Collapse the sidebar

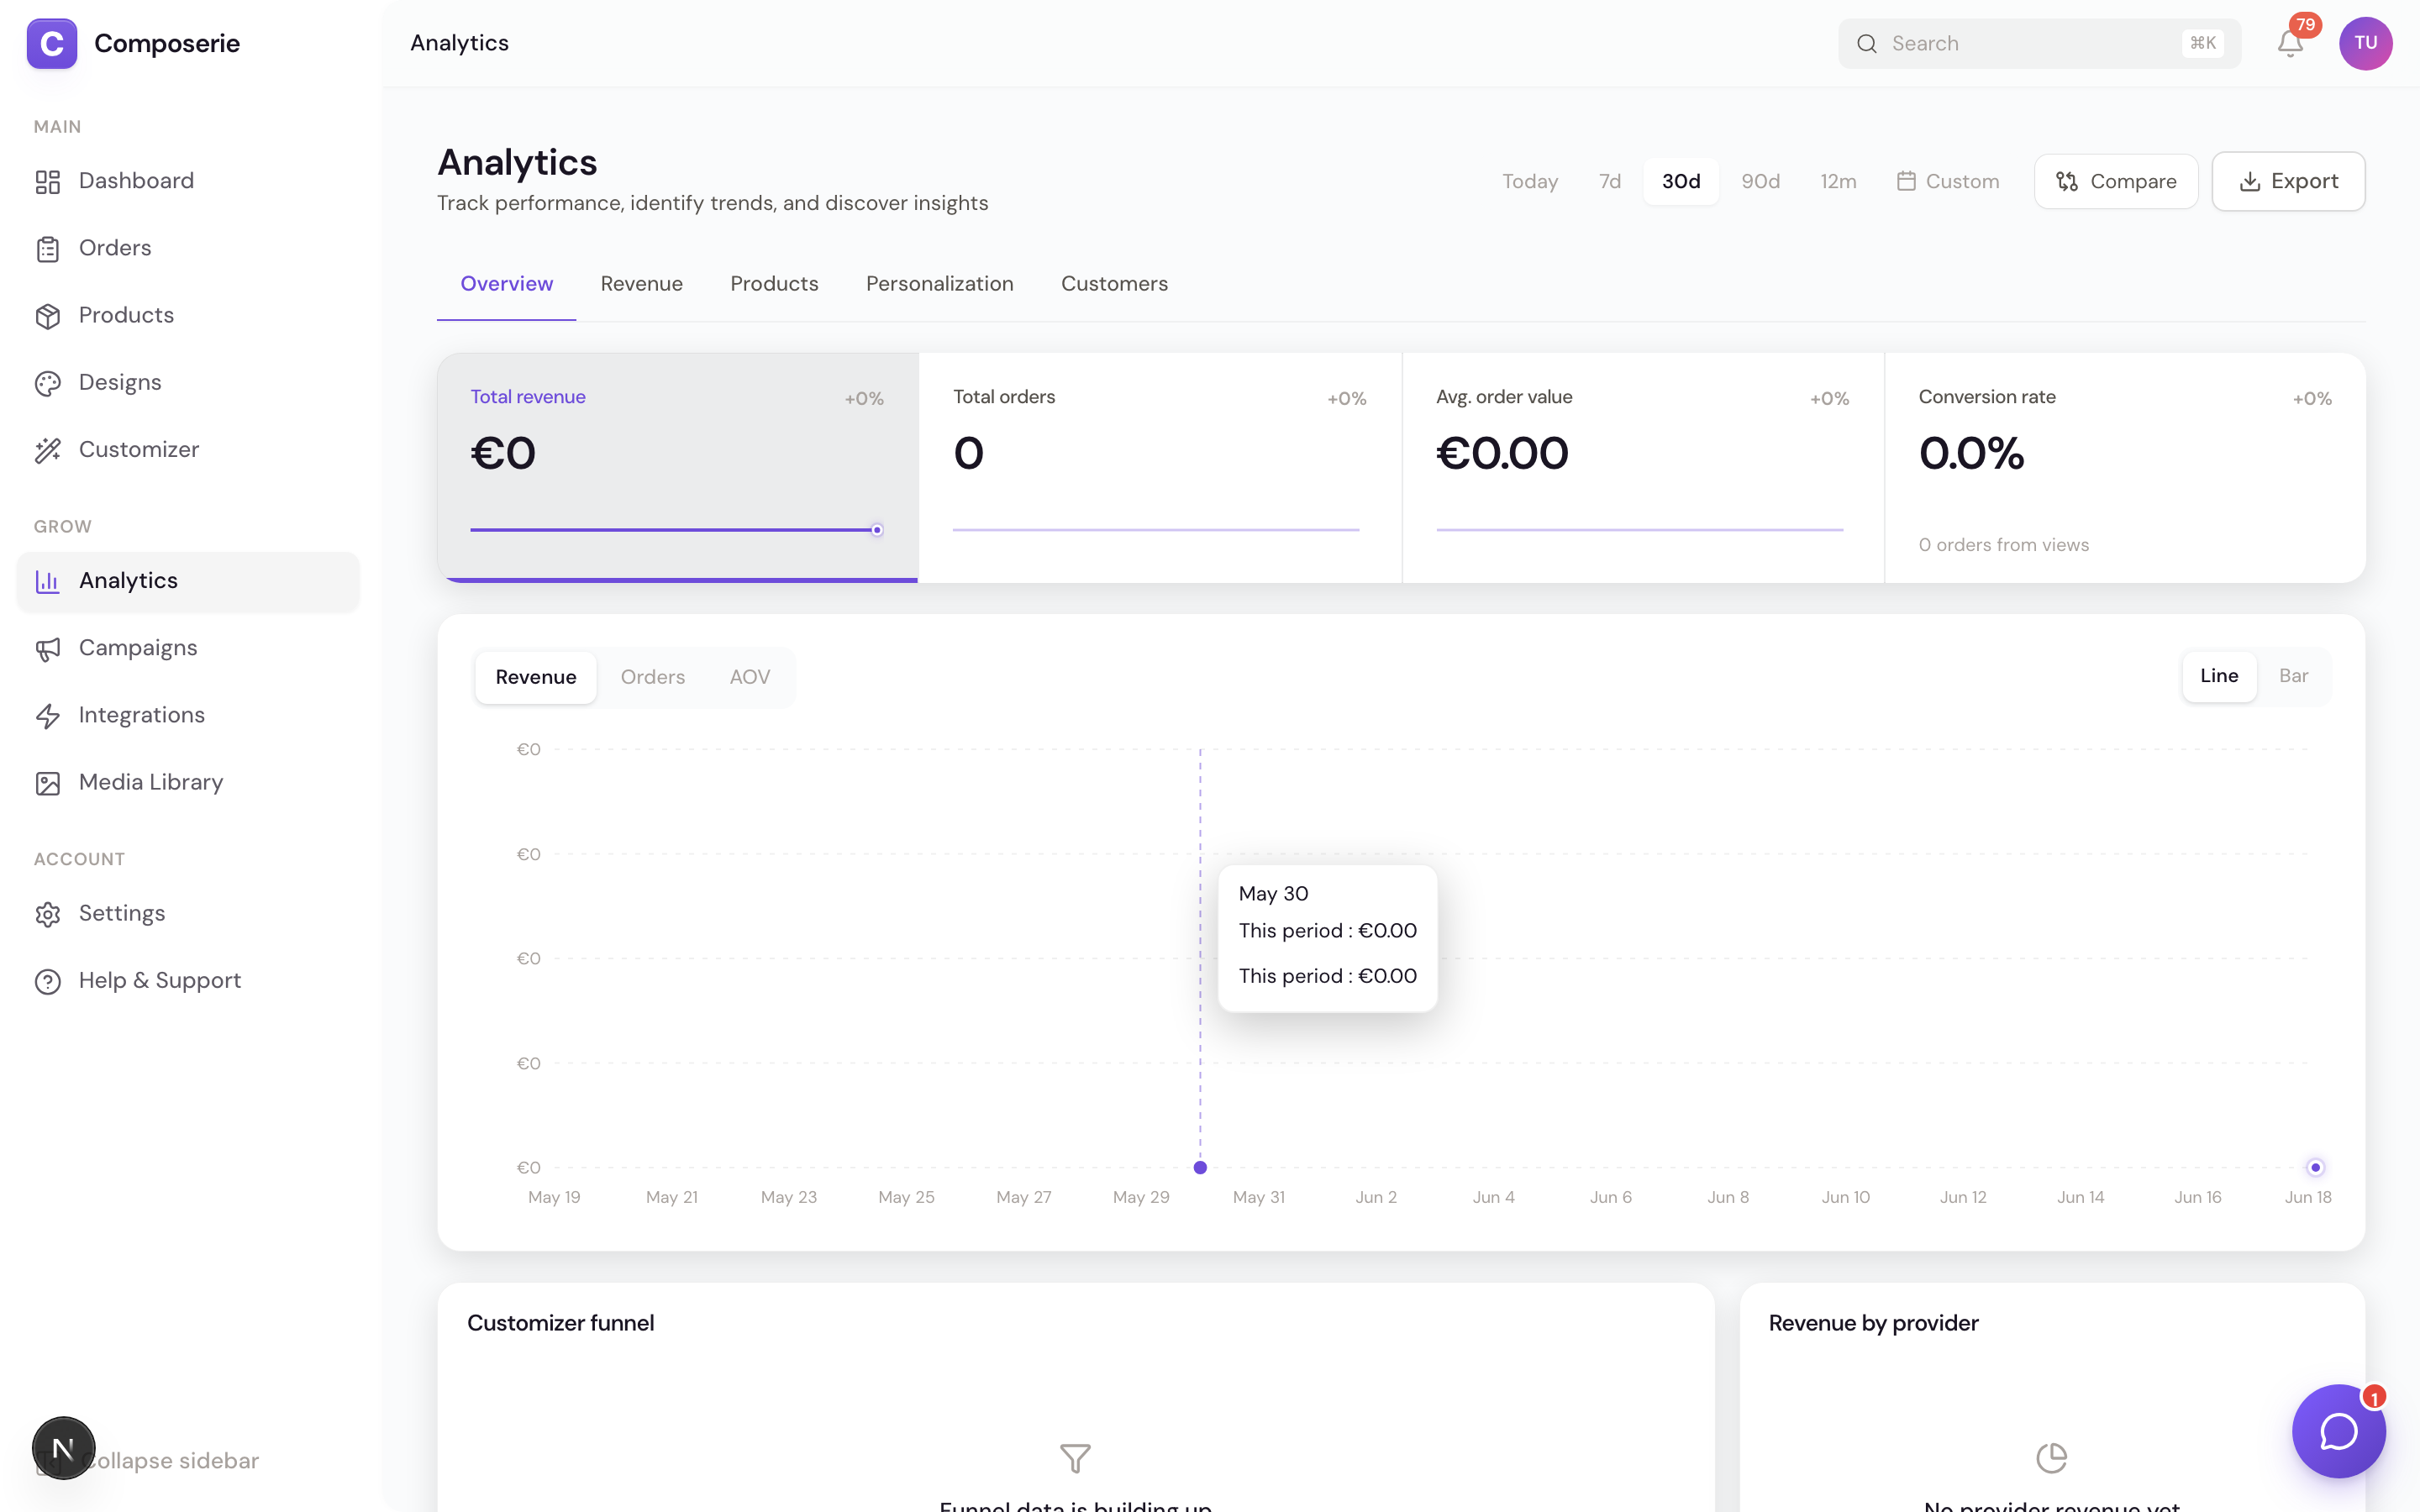pyautogui.click(x=147, y=1461)
